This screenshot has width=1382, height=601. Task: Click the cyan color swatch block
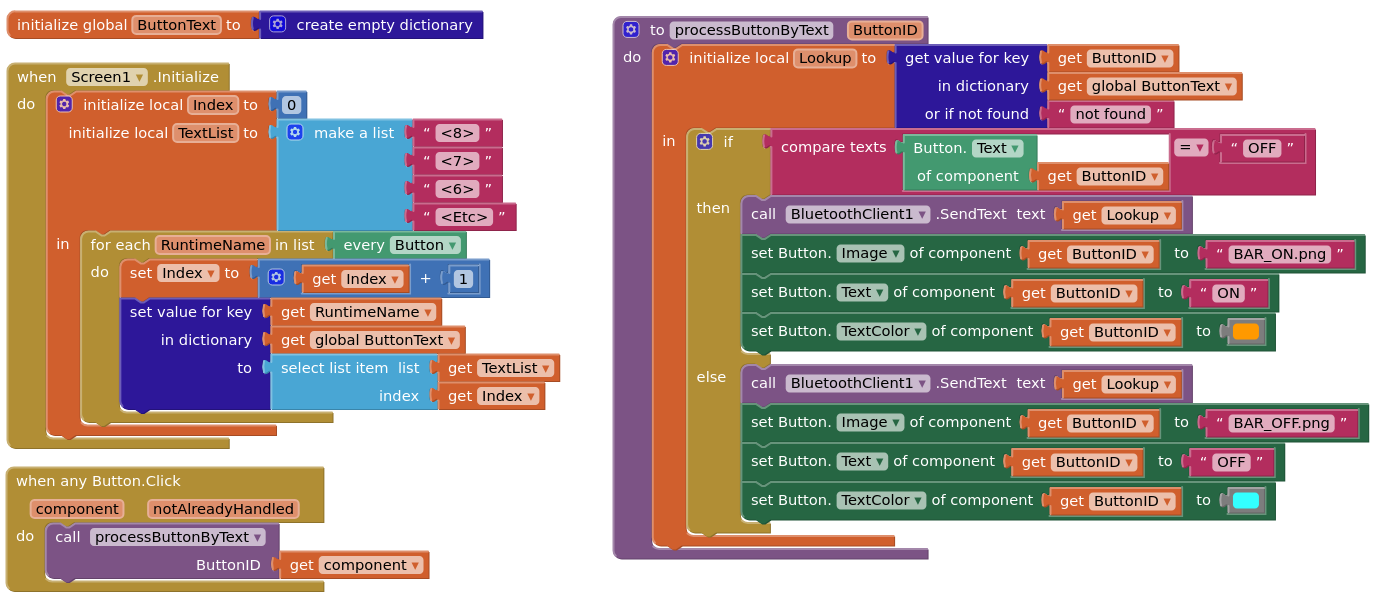point(1246,500)
